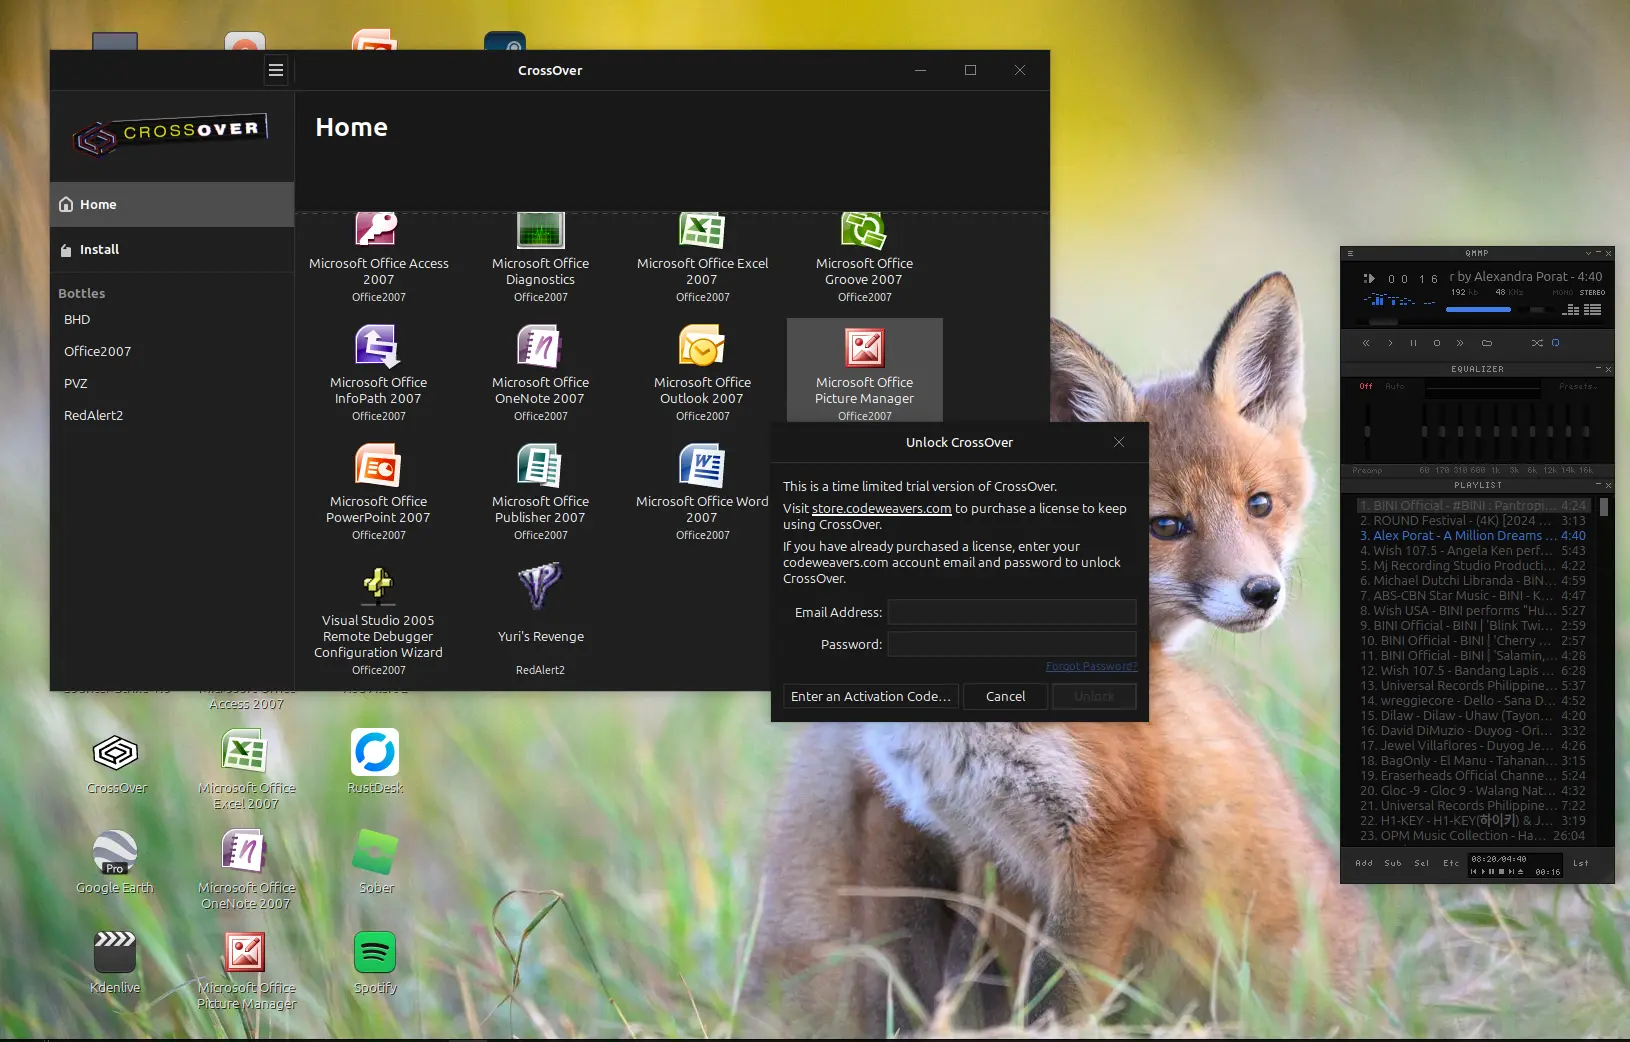Viewport: 1630px width, 1042px height.
Task: Open Visual Studio 2005 Remote Debugger Wizard
Action: (x=378, y=620)
